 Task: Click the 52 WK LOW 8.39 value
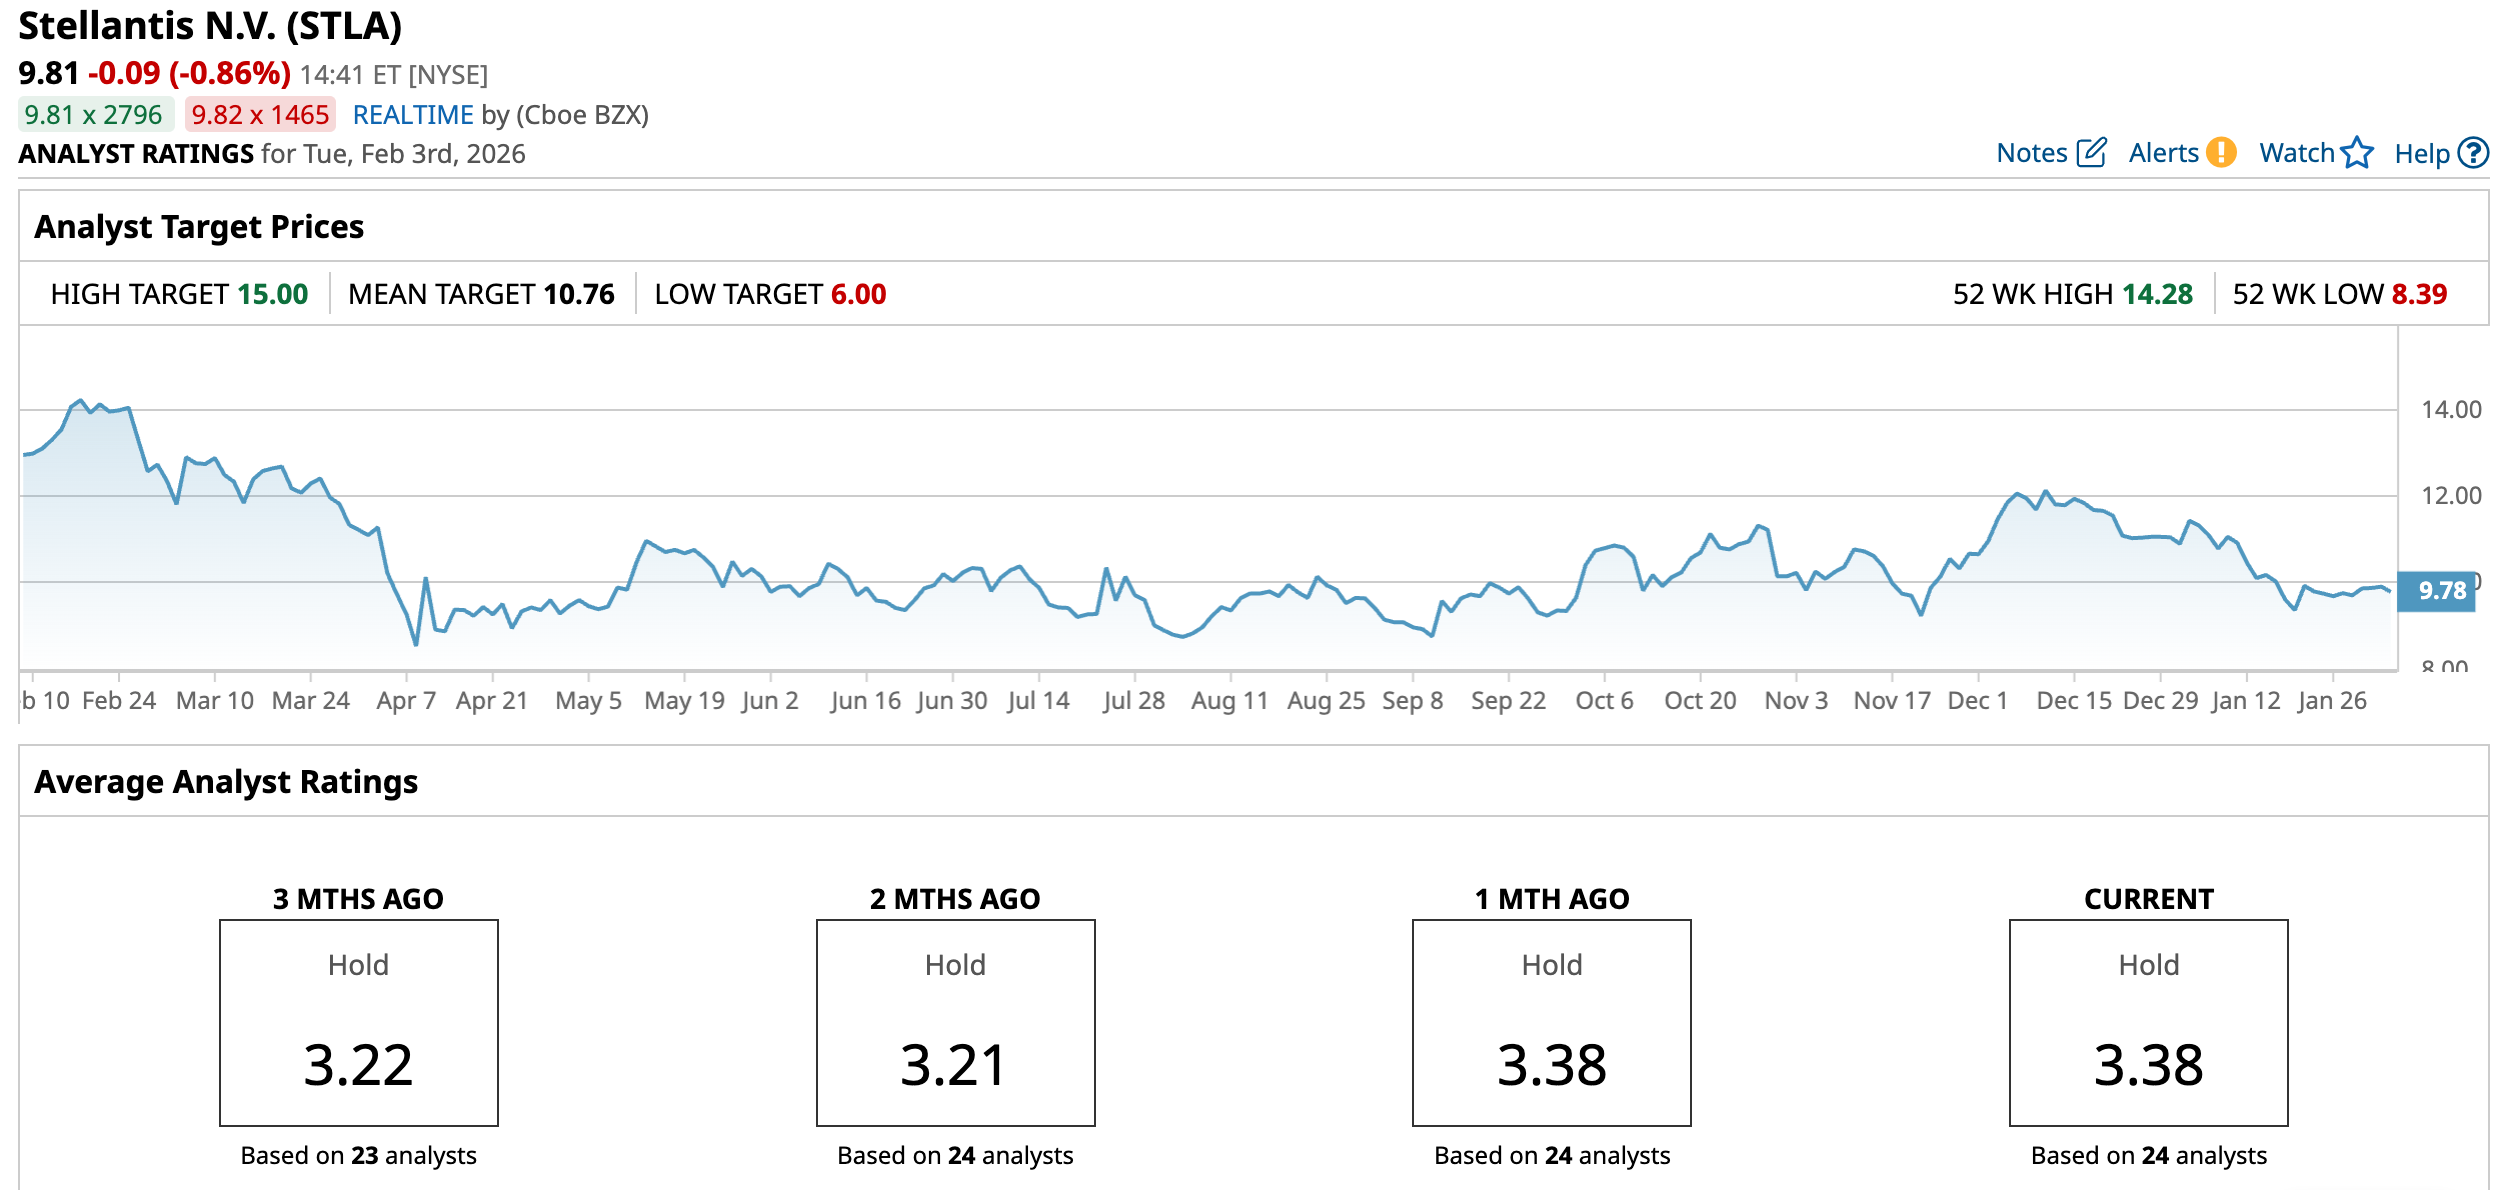click(x=2419, y=294)
